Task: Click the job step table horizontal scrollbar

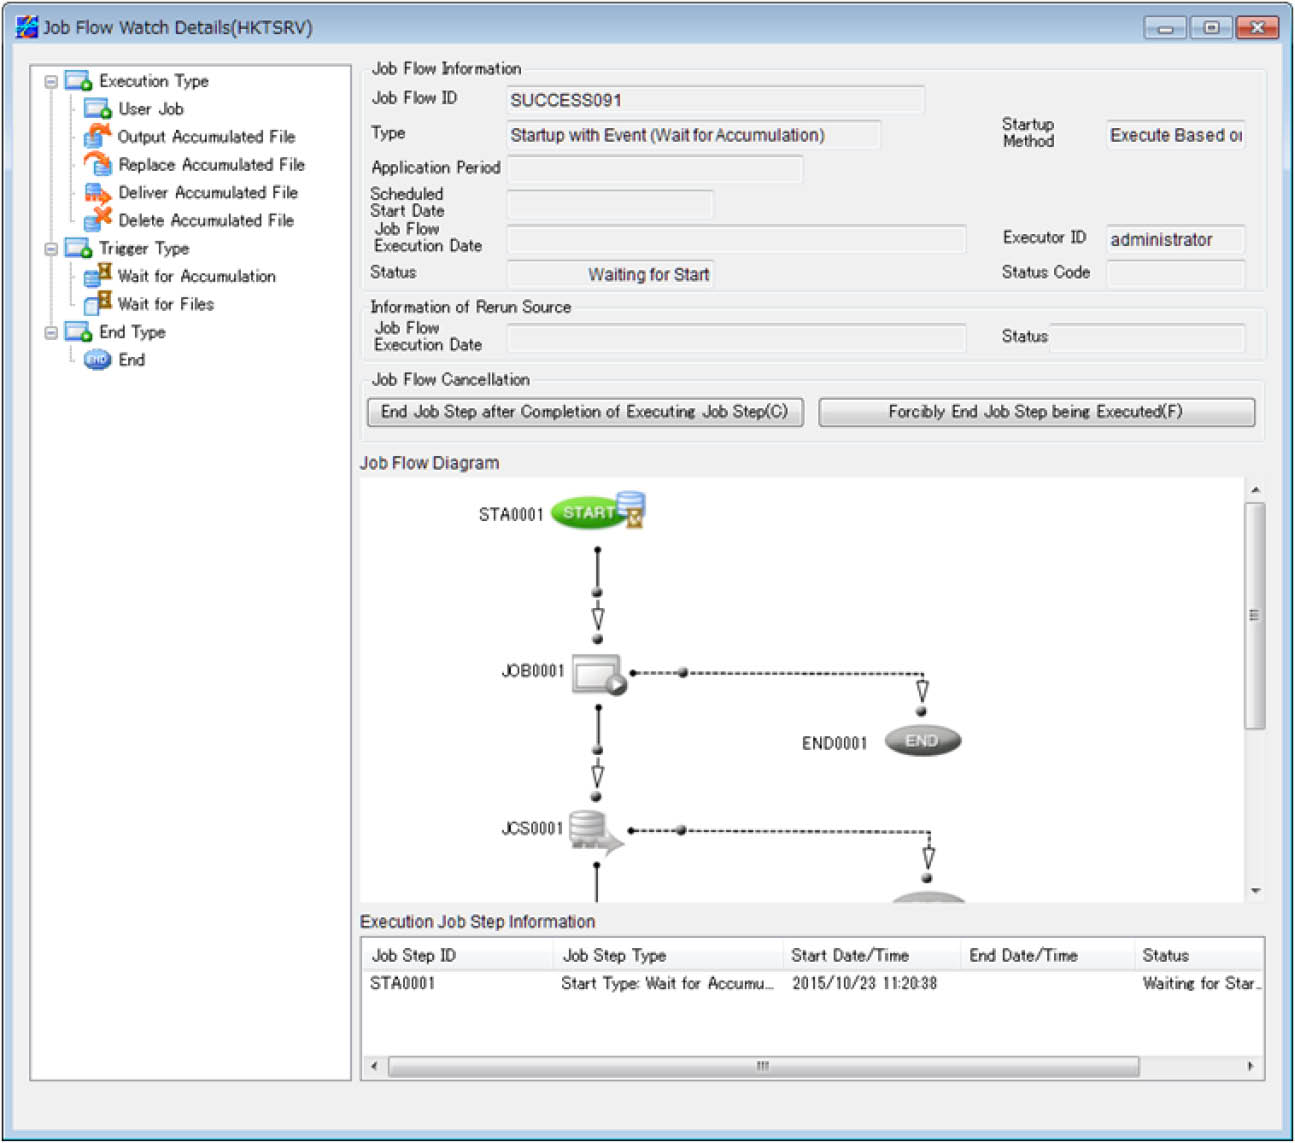Action: 762,1067
